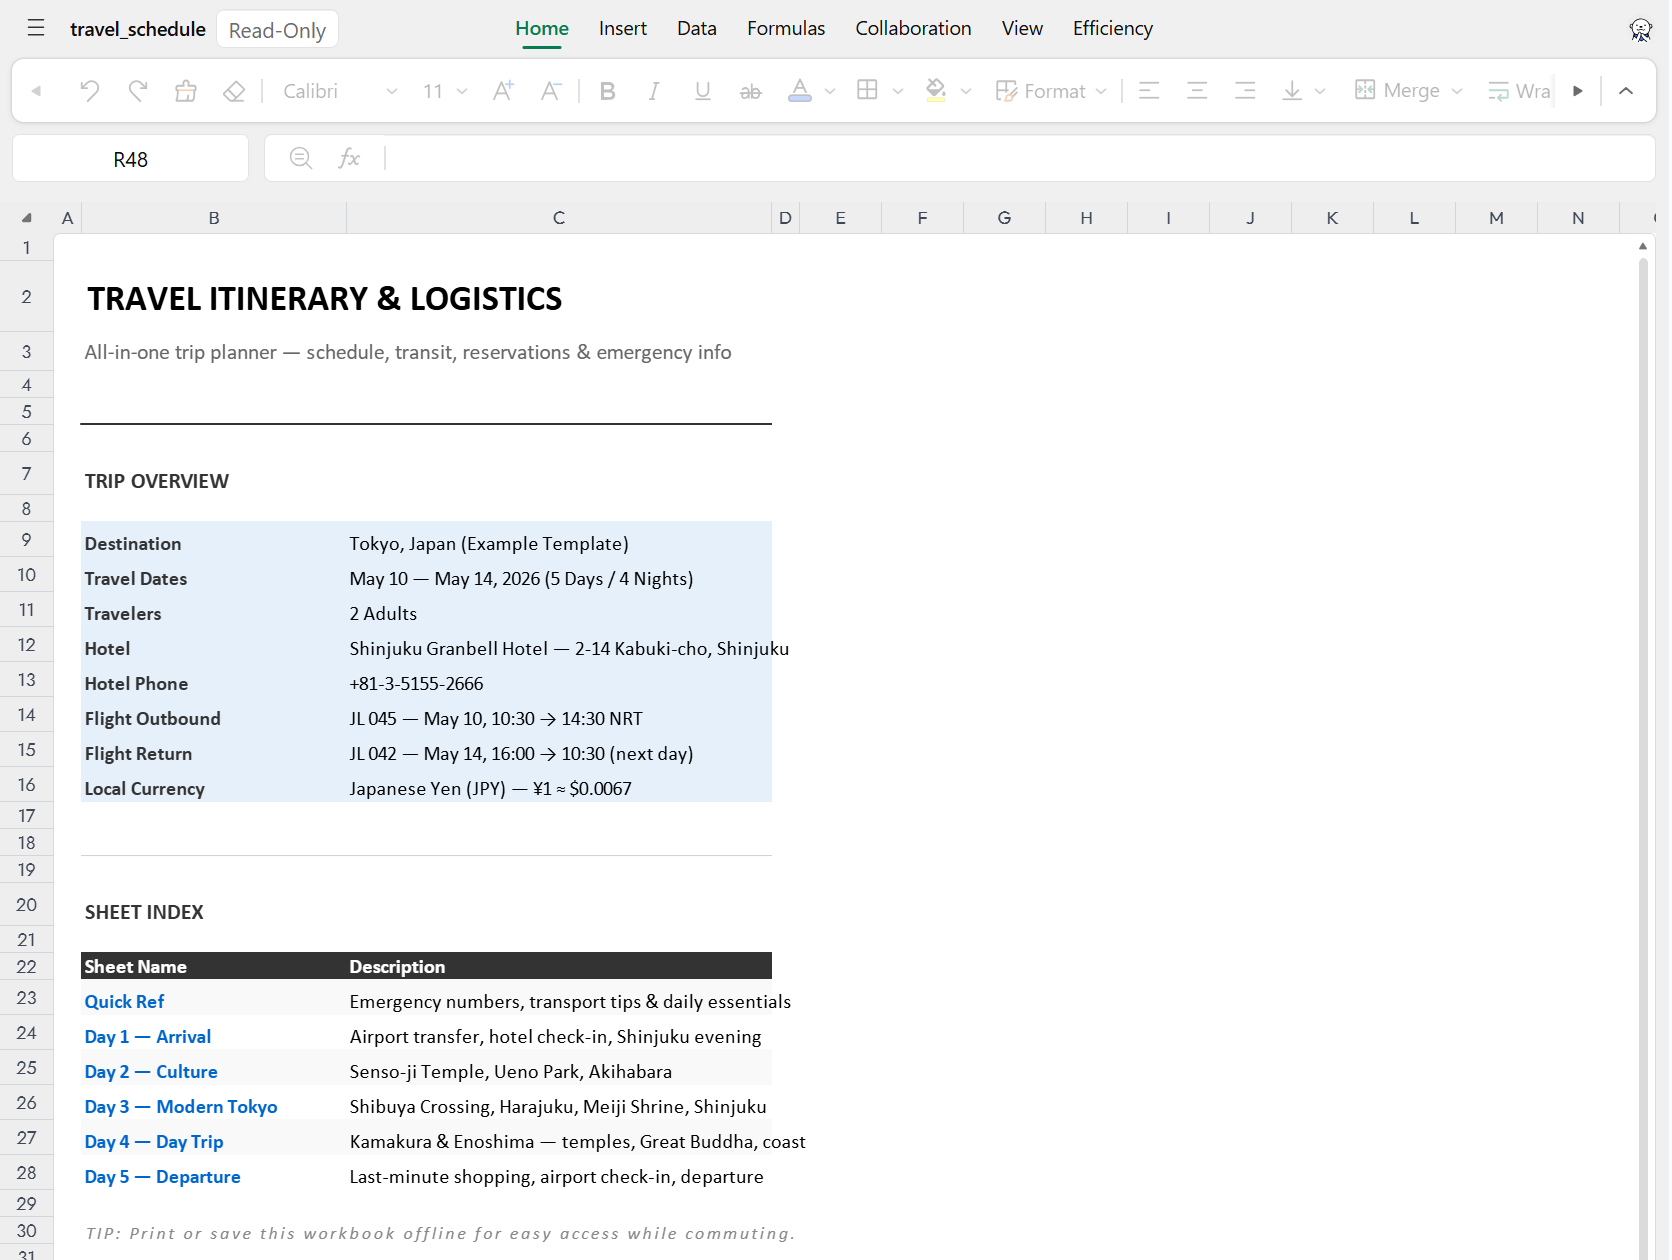Click the Name Box showing R48
The image size is (1672, 1260).
pos(131,159)
